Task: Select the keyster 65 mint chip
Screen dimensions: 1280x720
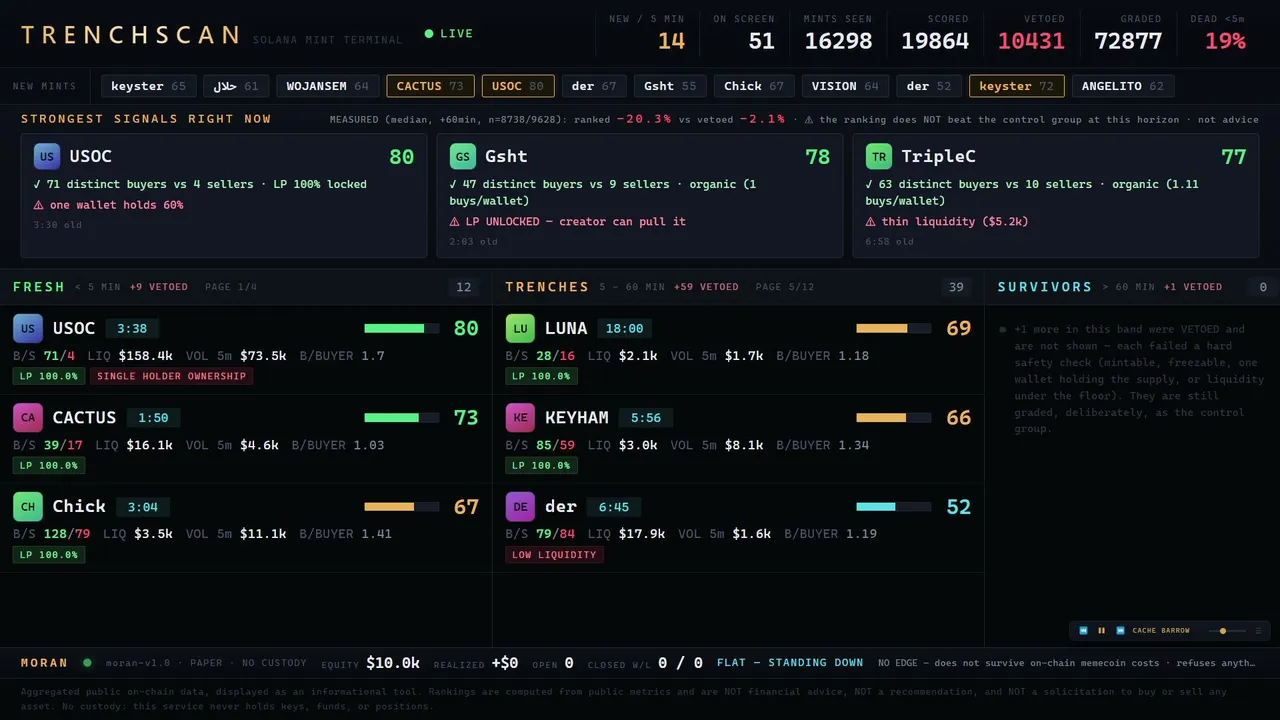Action: click(x=148, y=86)
